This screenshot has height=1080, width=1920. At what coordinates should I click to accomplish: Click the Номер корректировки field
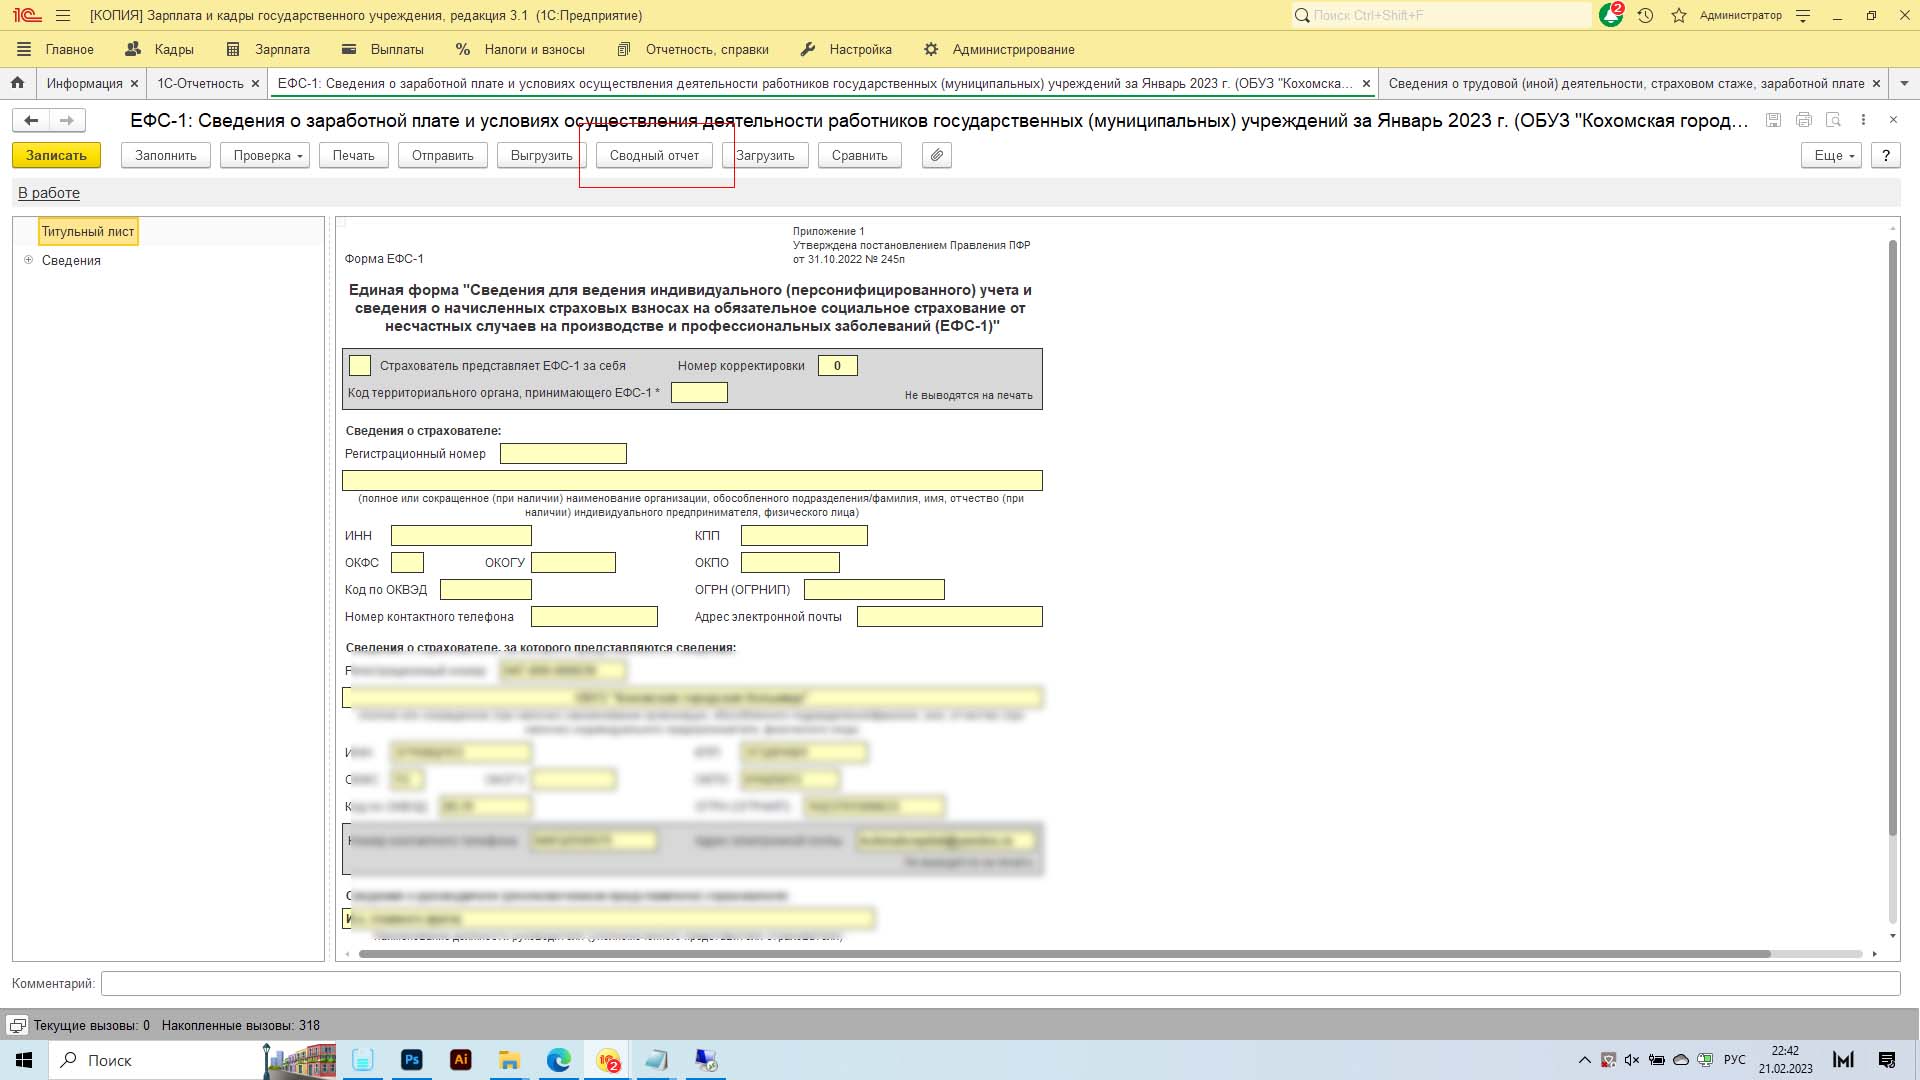pyautogui.click(x=837, y=365)
